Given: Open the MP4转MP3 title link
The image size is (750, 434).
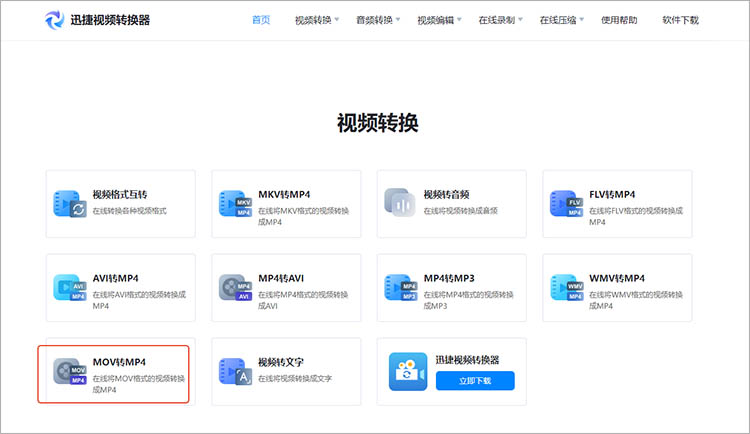Looking at the screenshot, I should [449, 278].
